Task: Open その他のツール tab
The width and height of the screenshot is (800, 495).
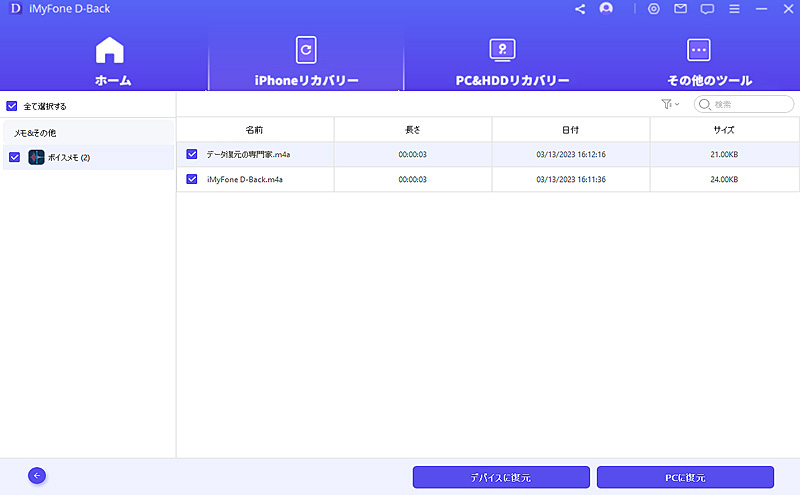Action: 709,62
